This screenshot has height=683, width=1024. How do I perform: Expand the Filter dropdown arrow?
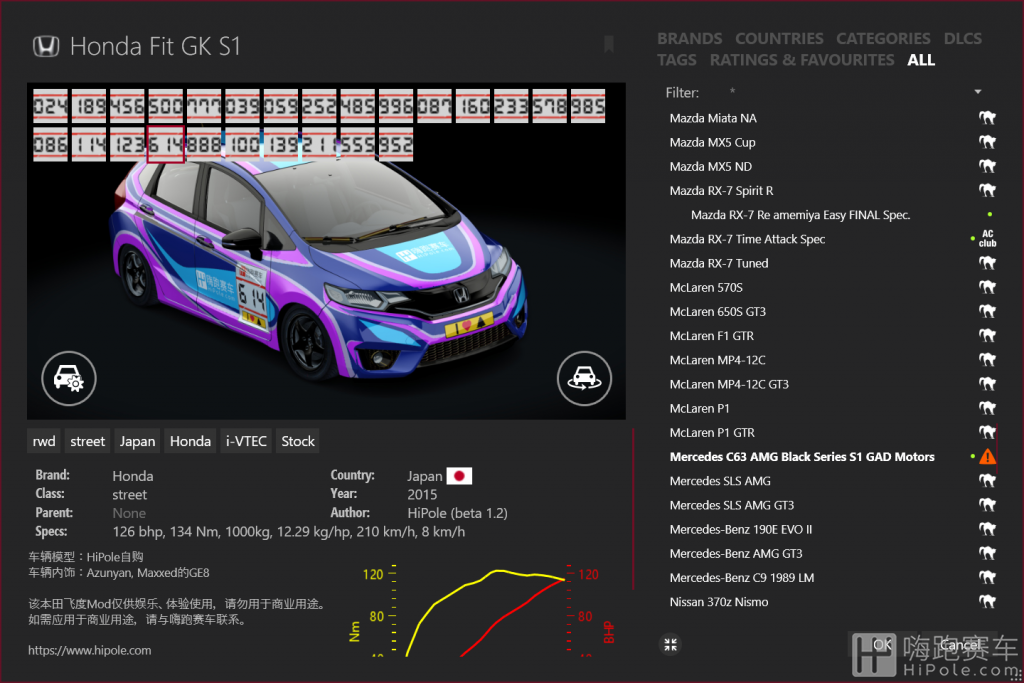[x=978, y=92]
